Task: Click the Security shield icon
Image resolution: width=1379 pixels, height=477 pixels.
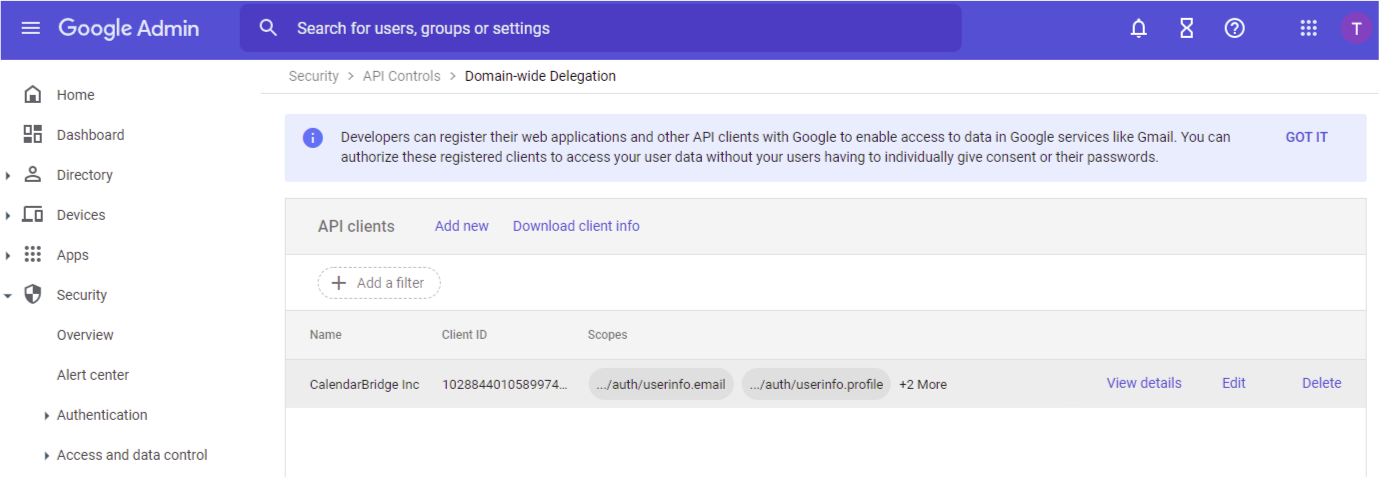Action: point(32,294)
